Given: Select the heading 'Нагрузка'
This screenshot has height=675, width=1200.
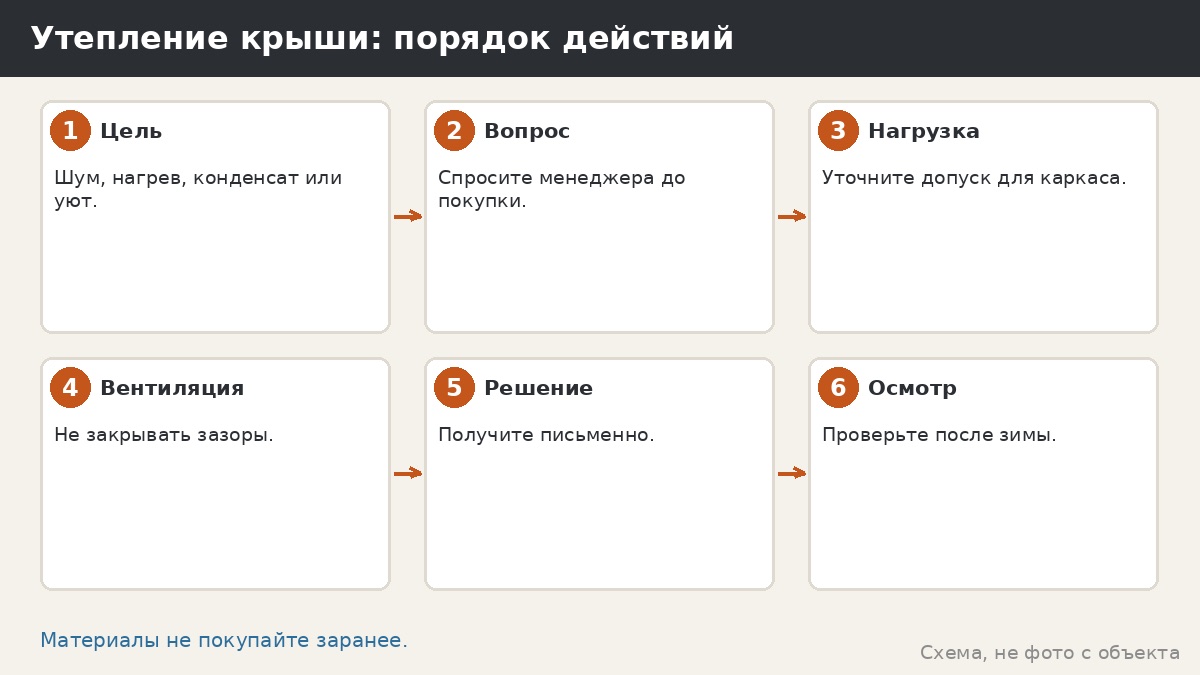Looking at the screenshot, I should click(924, 132).
